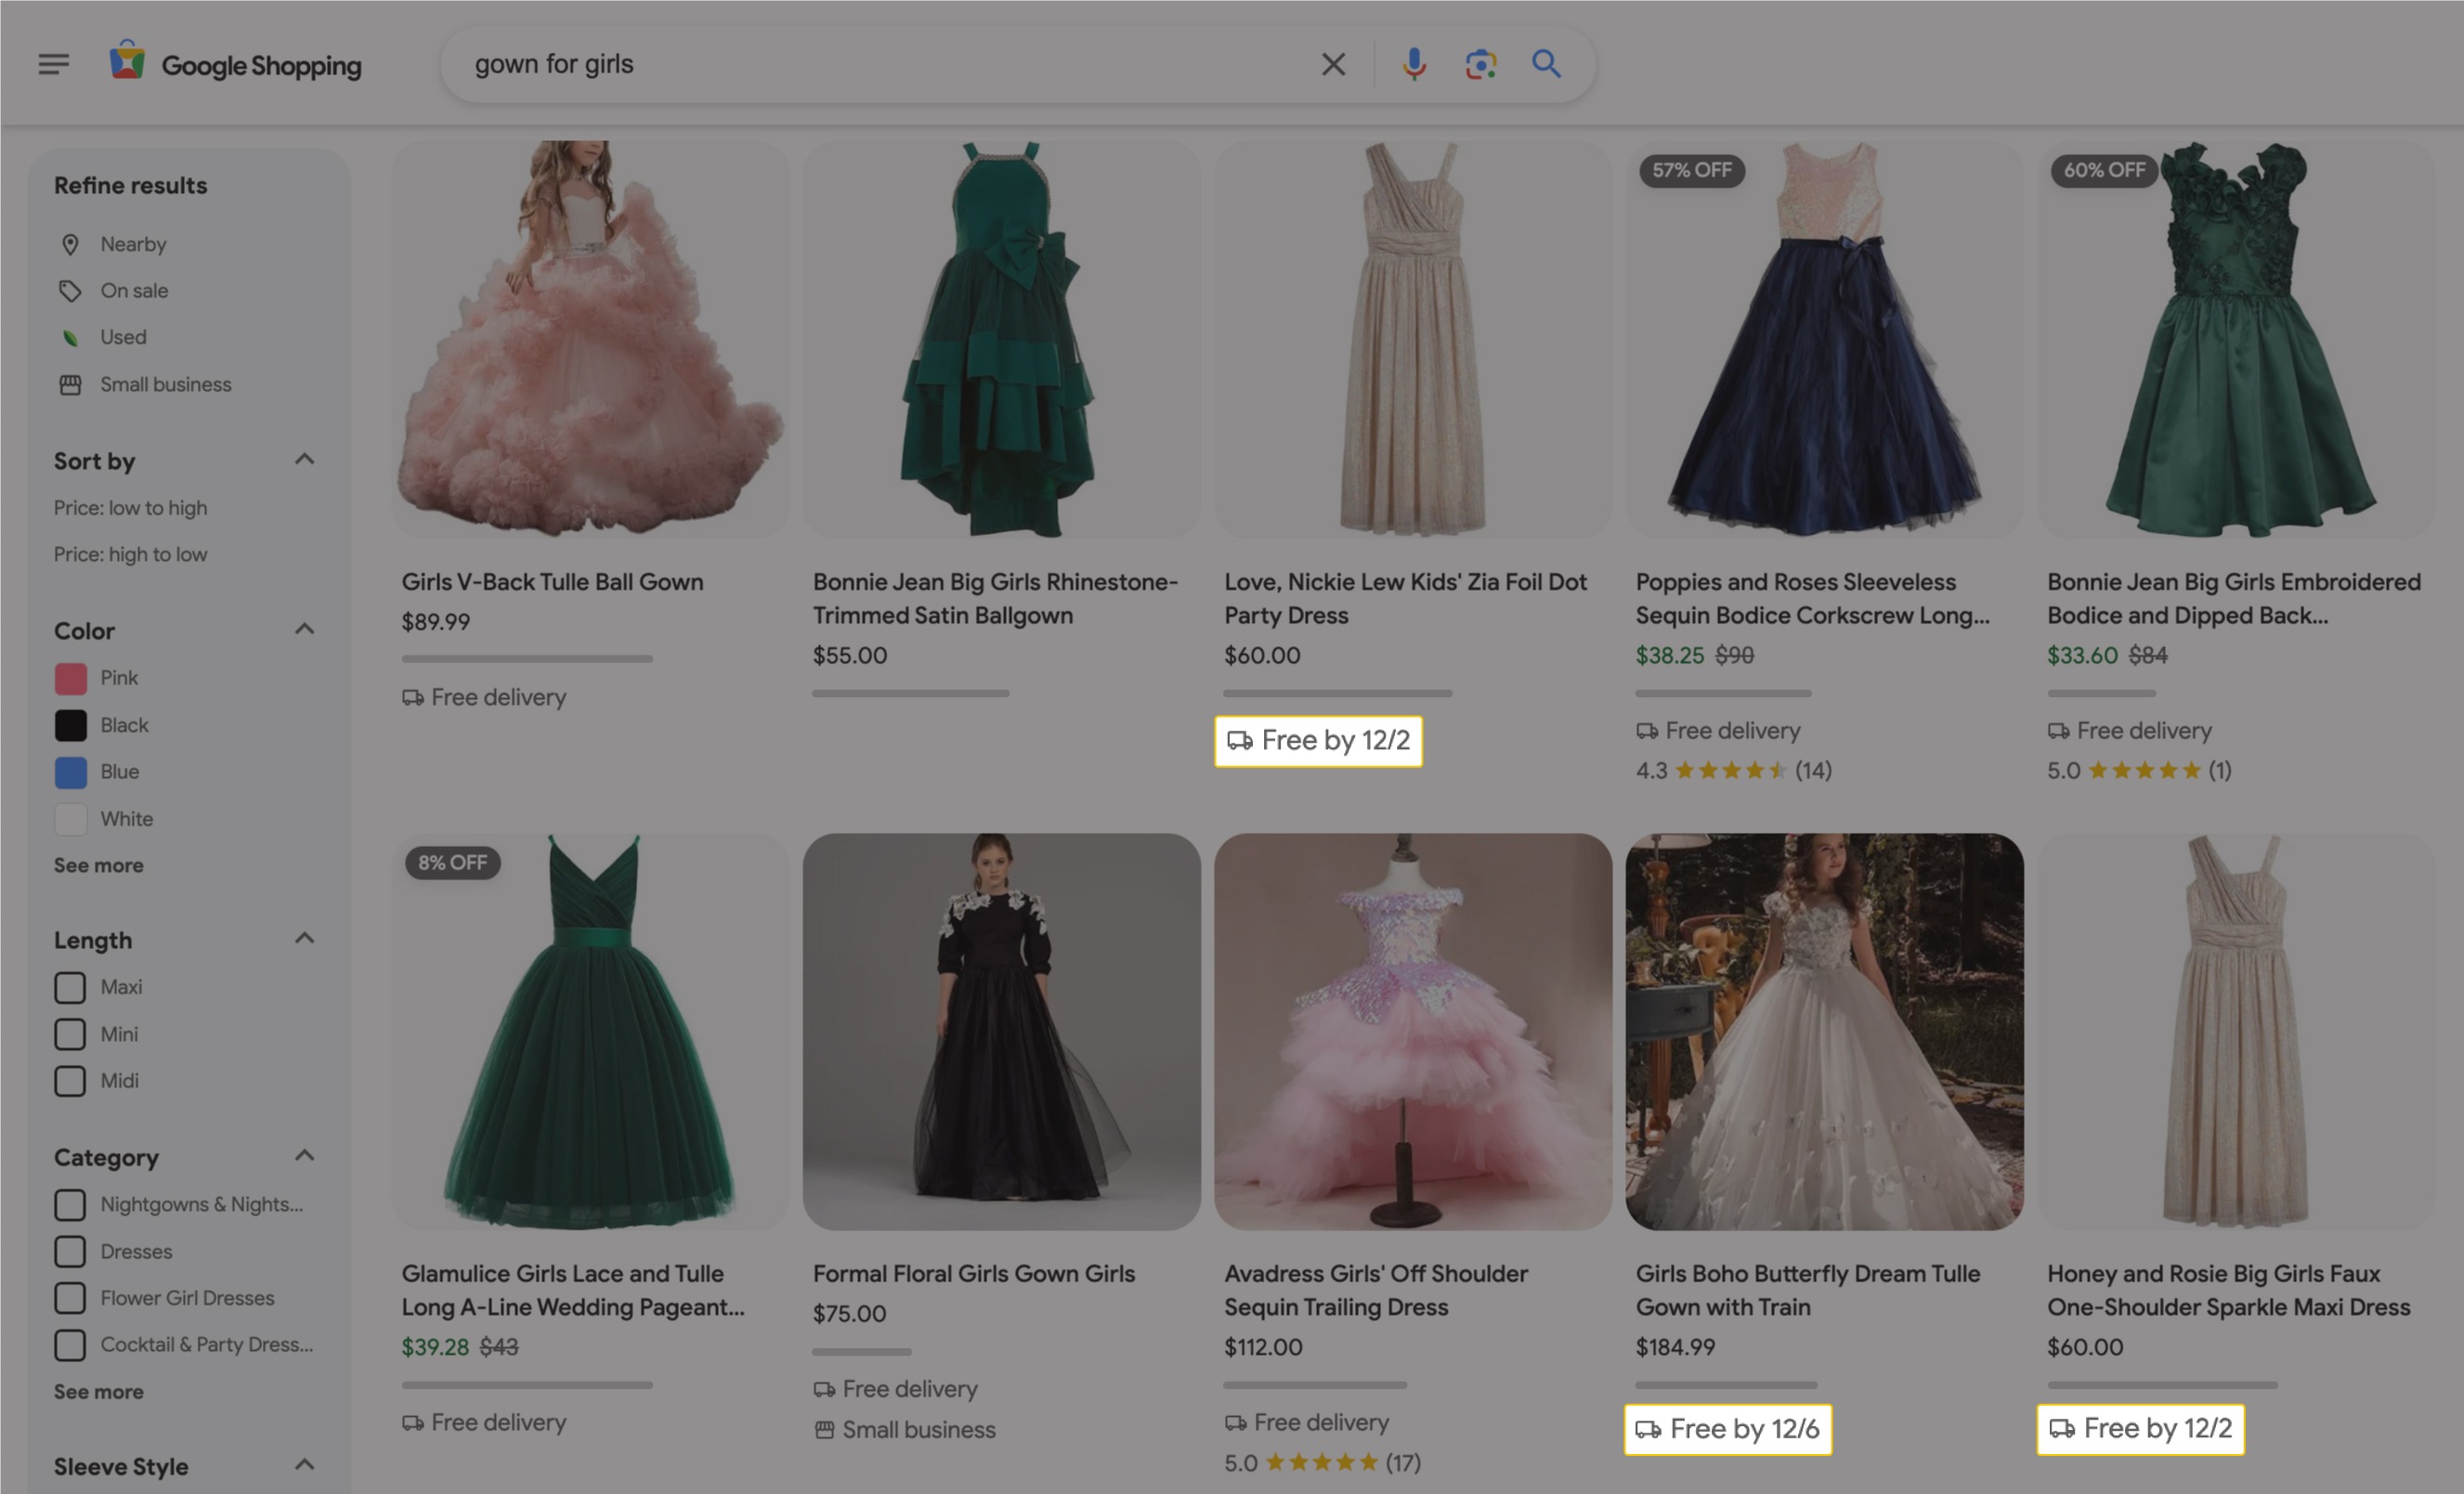
Task: Click 4.3 star rating of Poppies and Roses
Action: (1733, 770)
